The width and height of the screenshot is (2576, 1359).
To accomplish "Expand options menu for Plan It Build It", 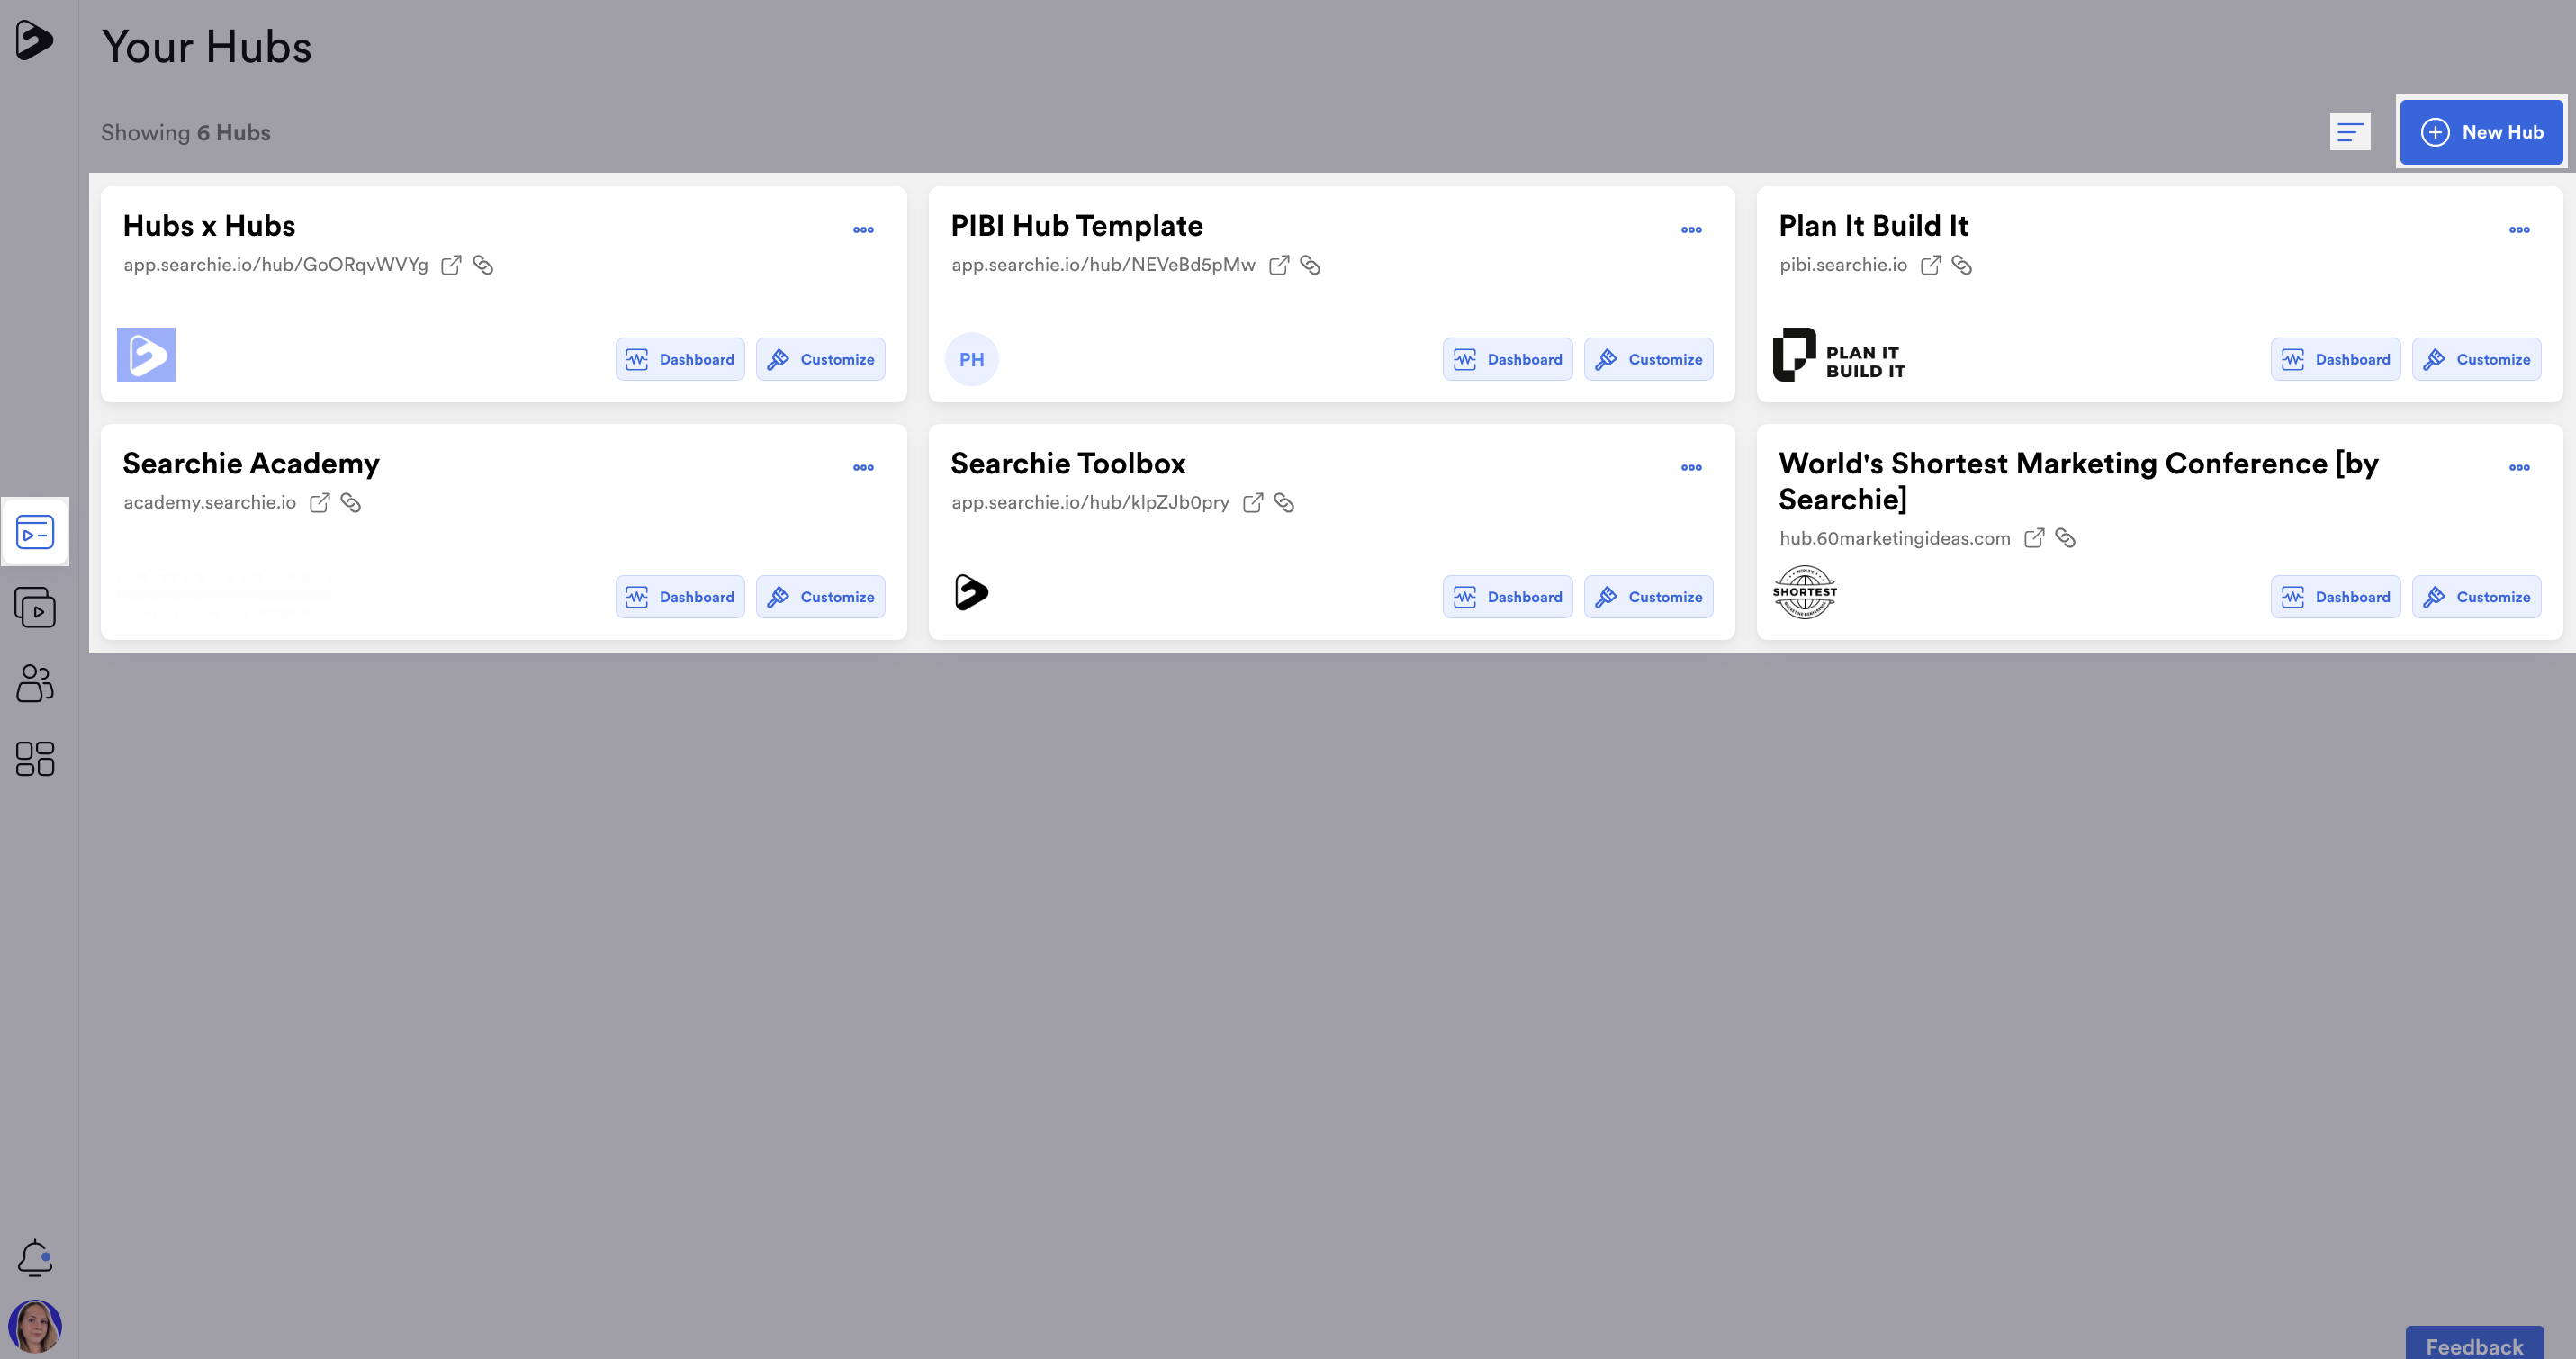I will click(x=2519, y=230).
